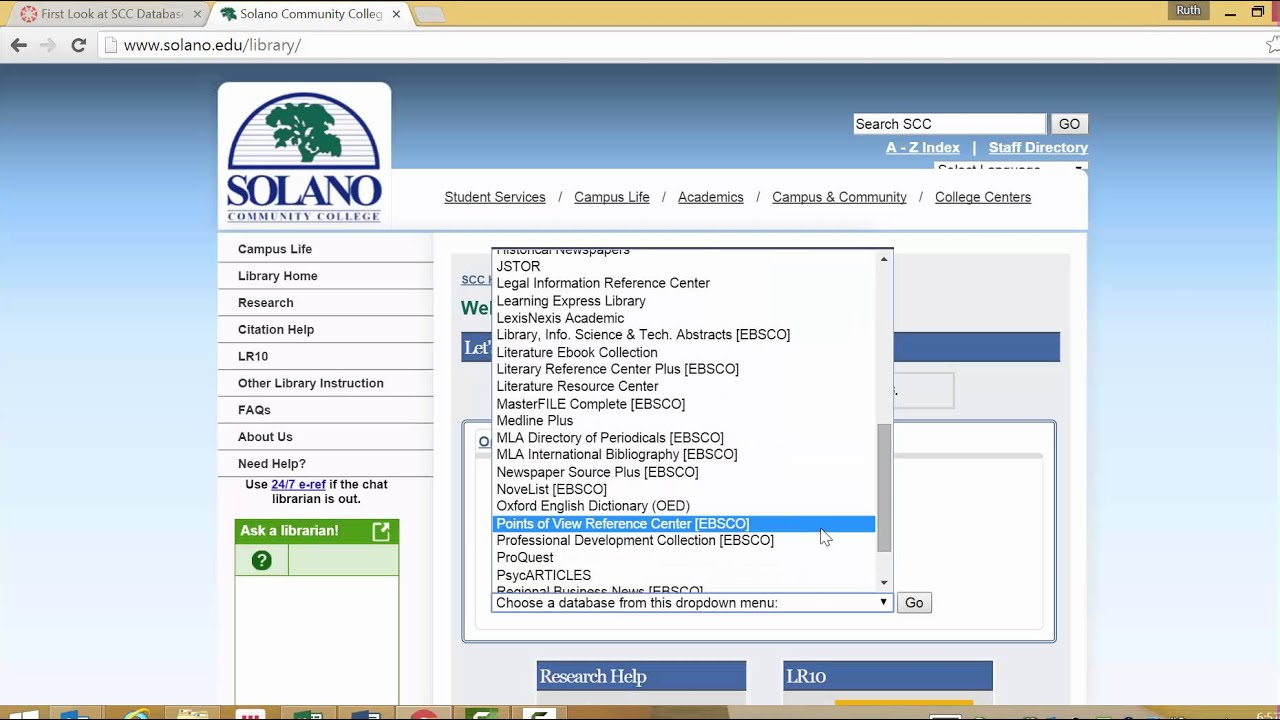
Task: Click the browser back arrow
Action: 19,45
